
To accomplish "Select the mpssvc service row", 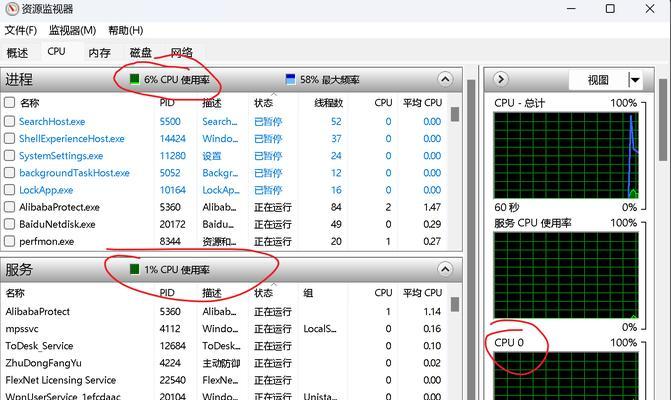I will (x=226, y=329).
